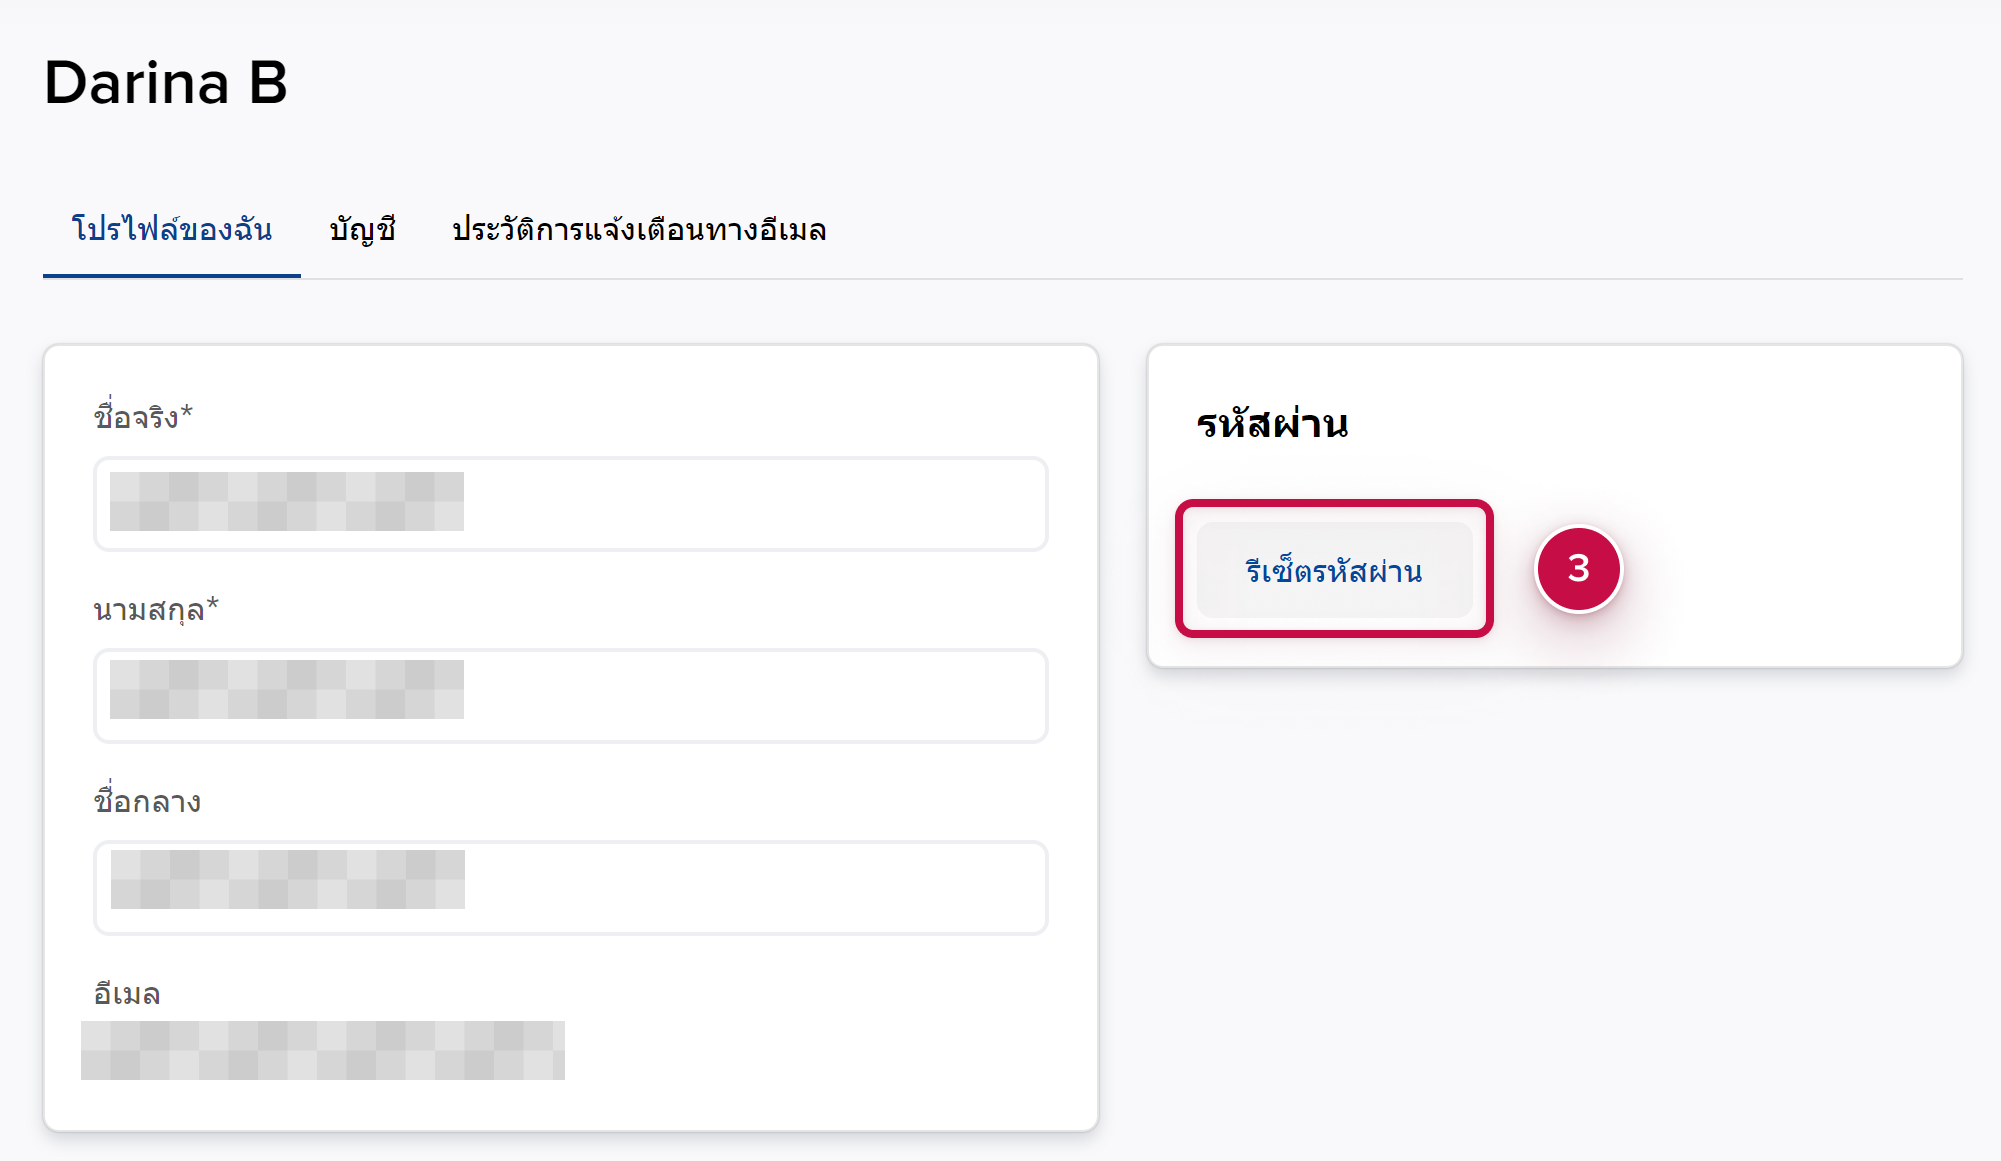The image size is (2001, 1161).
Task: Click the ชื่อกลาง field label
Action: tap(147, 801)
